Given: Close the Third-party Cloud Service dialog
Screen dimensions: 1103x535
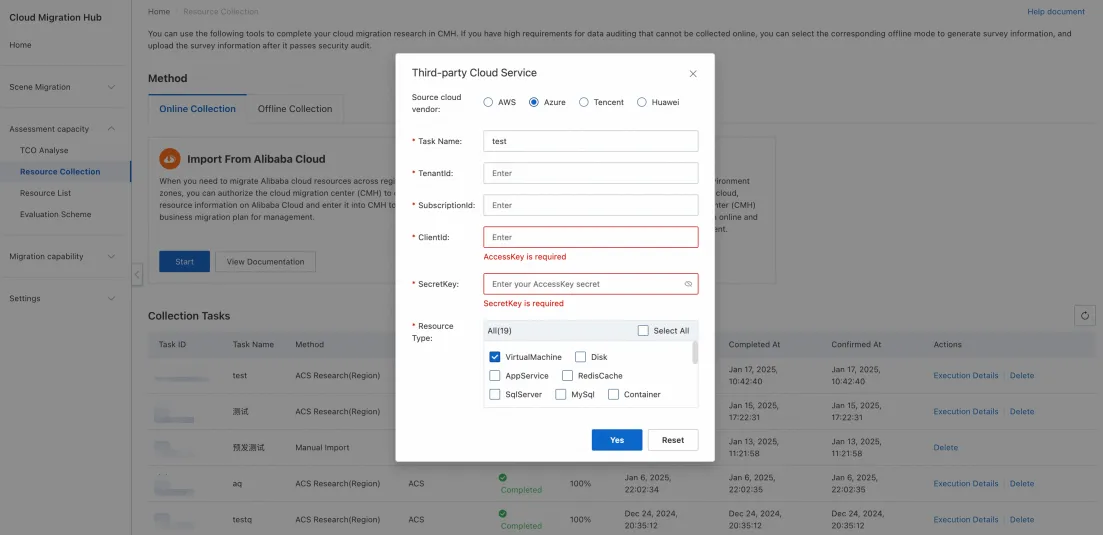Looking at the screenshot, I should tap(693, 74).
